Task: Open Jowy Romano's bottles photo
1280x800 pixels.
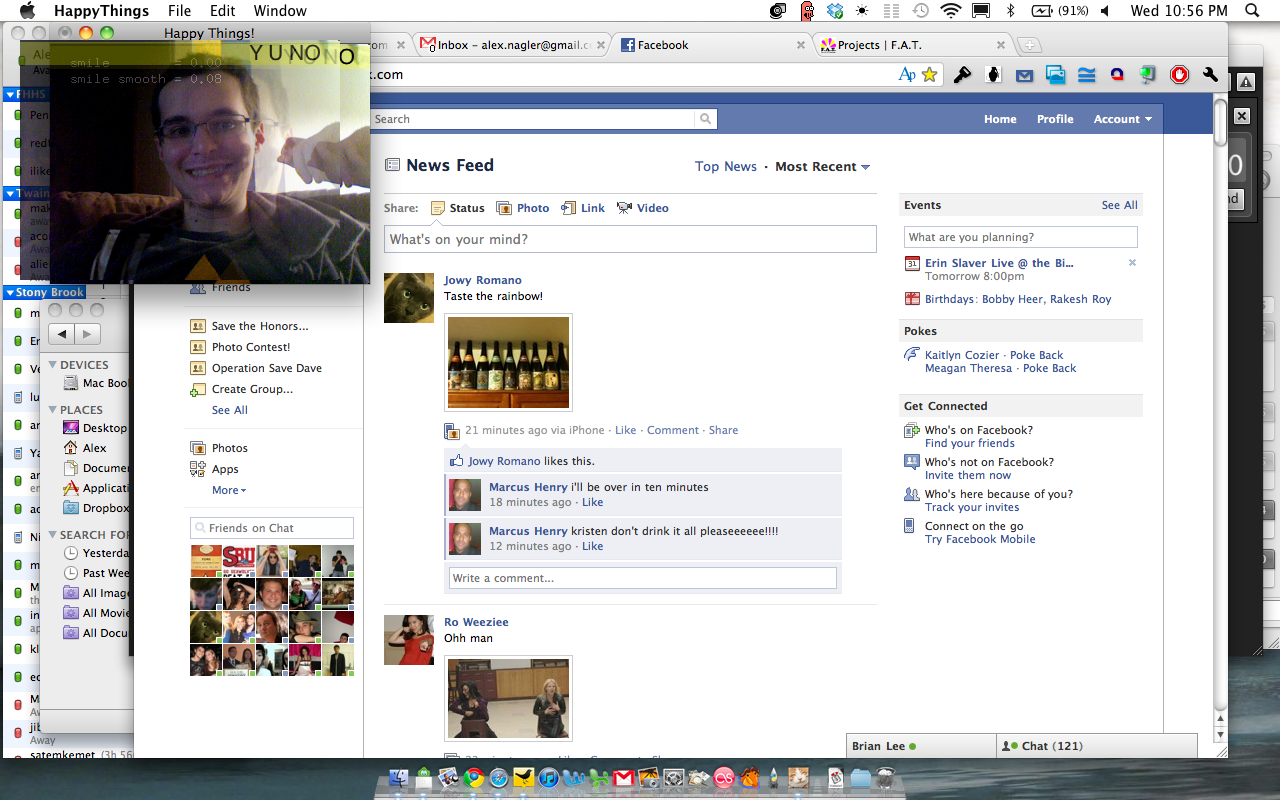Action: click(x=509, y=362)
